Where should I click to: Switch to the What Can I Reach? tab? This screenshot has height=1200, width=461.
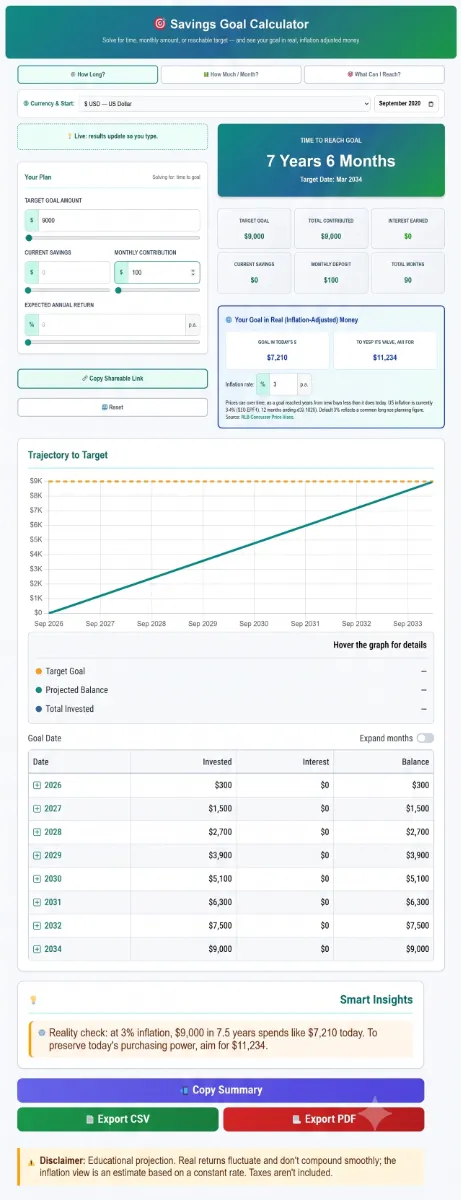374,75
